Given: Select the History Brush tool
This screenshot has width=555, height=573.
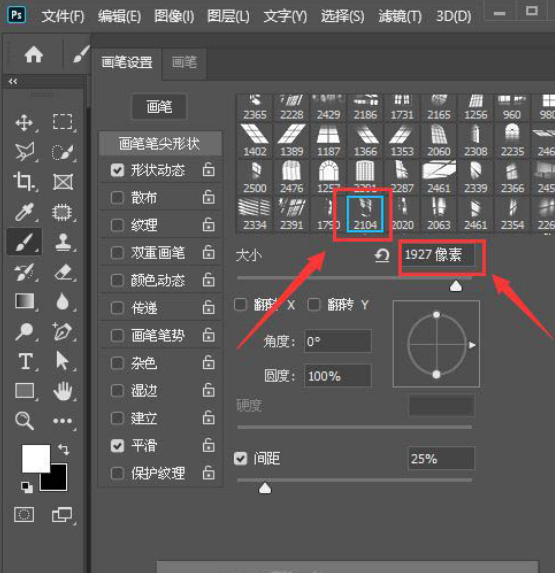Looking at the screenshot, I should pyautogui.click(x=24, y=272).
